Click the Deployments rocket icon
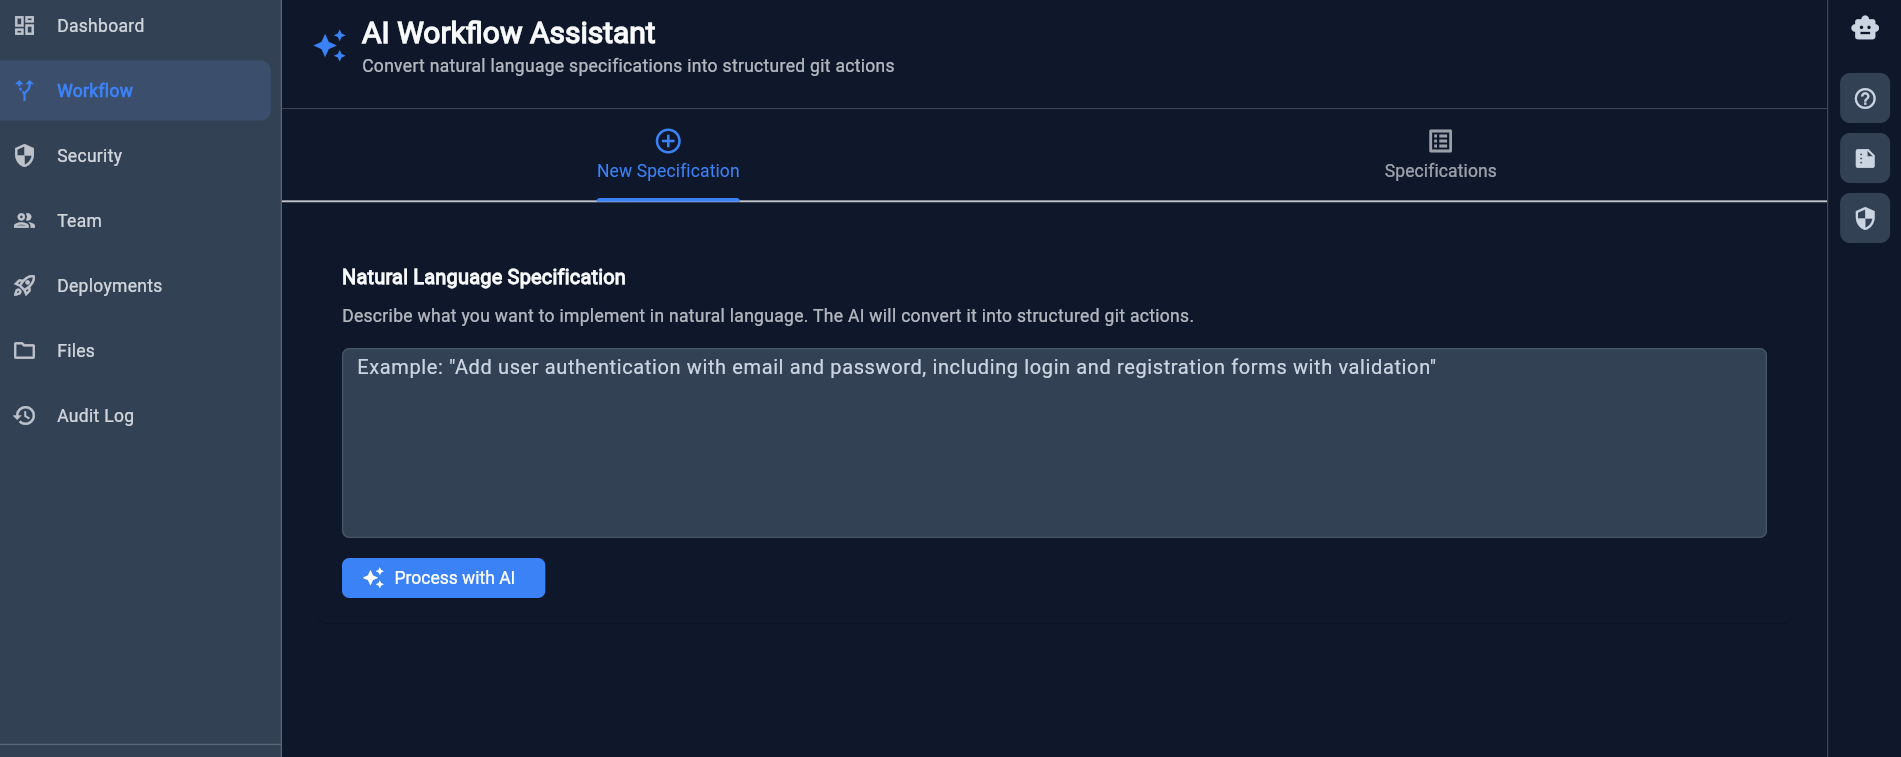 click(25, 286)
